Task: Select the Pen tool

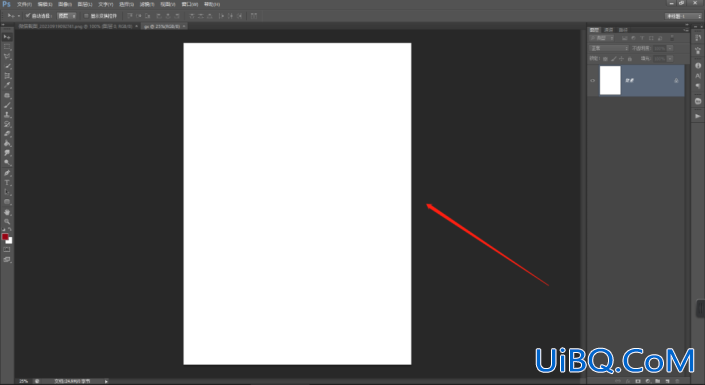Action: tap(7, 173)
